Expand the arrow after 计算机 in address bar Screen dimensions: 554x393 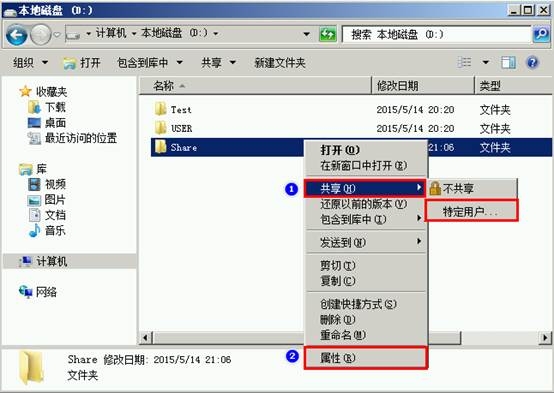[x=134, y=34]
